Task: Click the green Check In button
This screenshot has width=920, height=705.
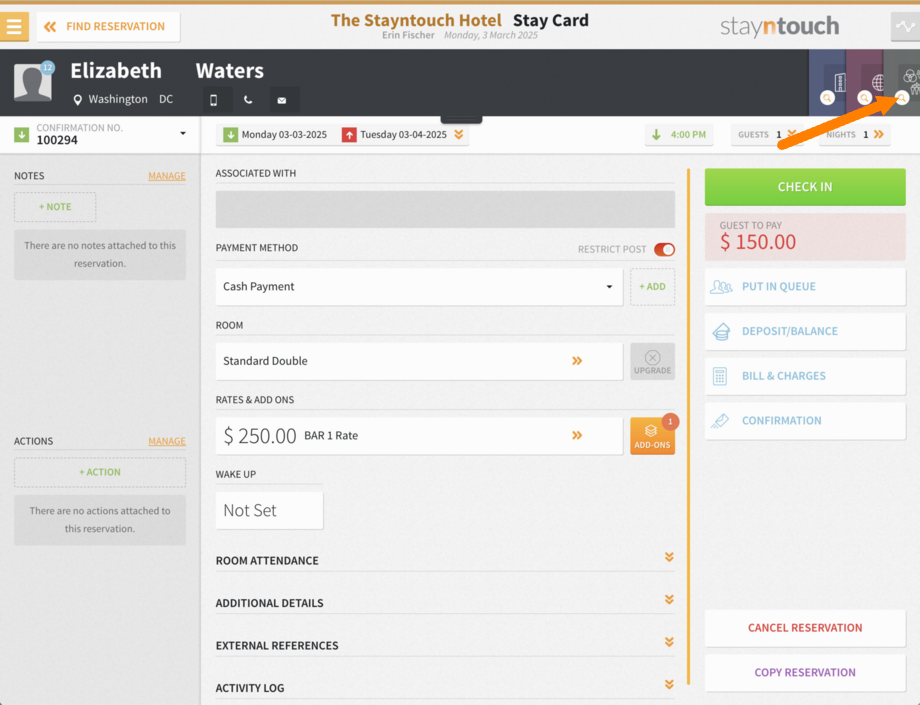Action: pos(805,187)
